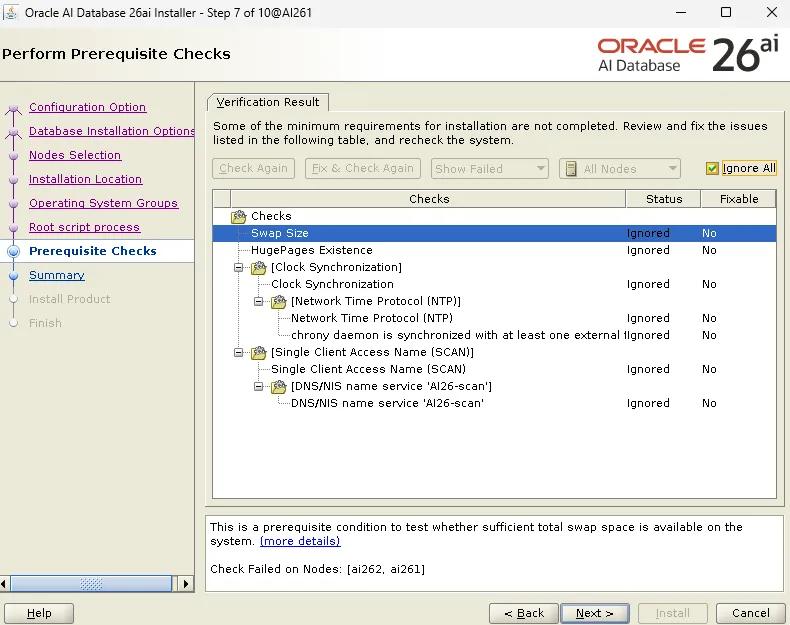The width and height of the screenshot is (790, 625).
Task: Click the server node icon in All Nodes dropdown
Action: click(x=571, y=169)
